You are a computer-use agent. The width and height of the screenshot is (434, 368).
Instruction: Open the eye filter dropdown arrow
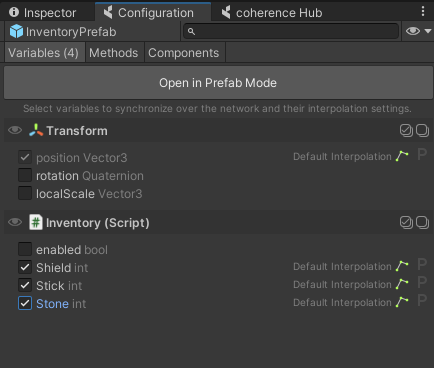pyautogui.click(x=428, y=31)
